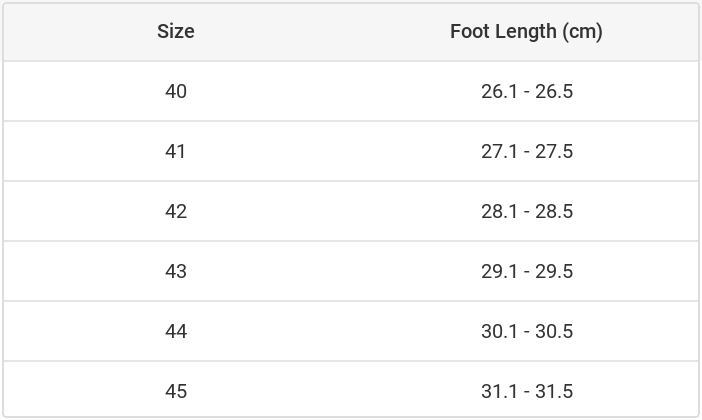Highlight the whole table row for size 45

350,390
